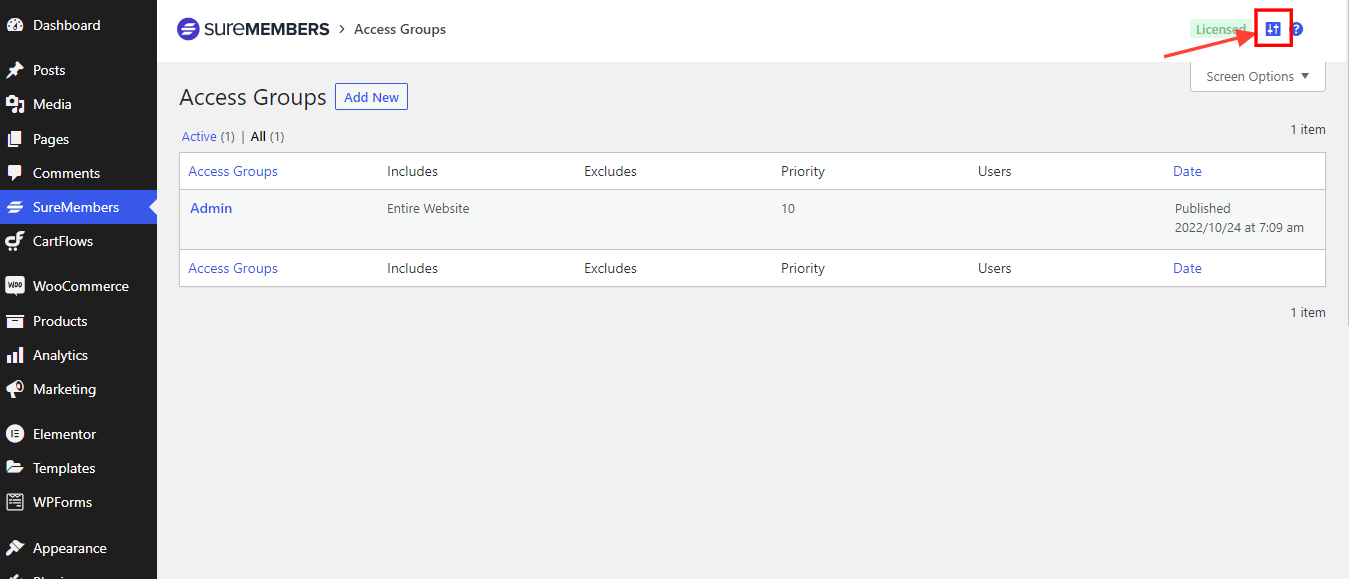Image resolution: width=1349 pixels, height=579 pixels.
Task: Open the Media library menu
Action: pyautogui.click(x=51, y=104)
